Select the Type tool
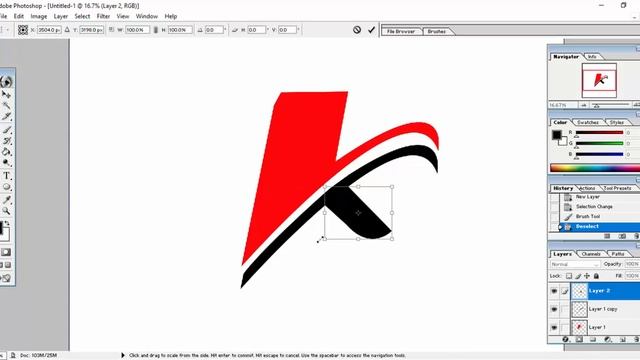The height and width of the screenshot is (360, 640). click(7, 176)
